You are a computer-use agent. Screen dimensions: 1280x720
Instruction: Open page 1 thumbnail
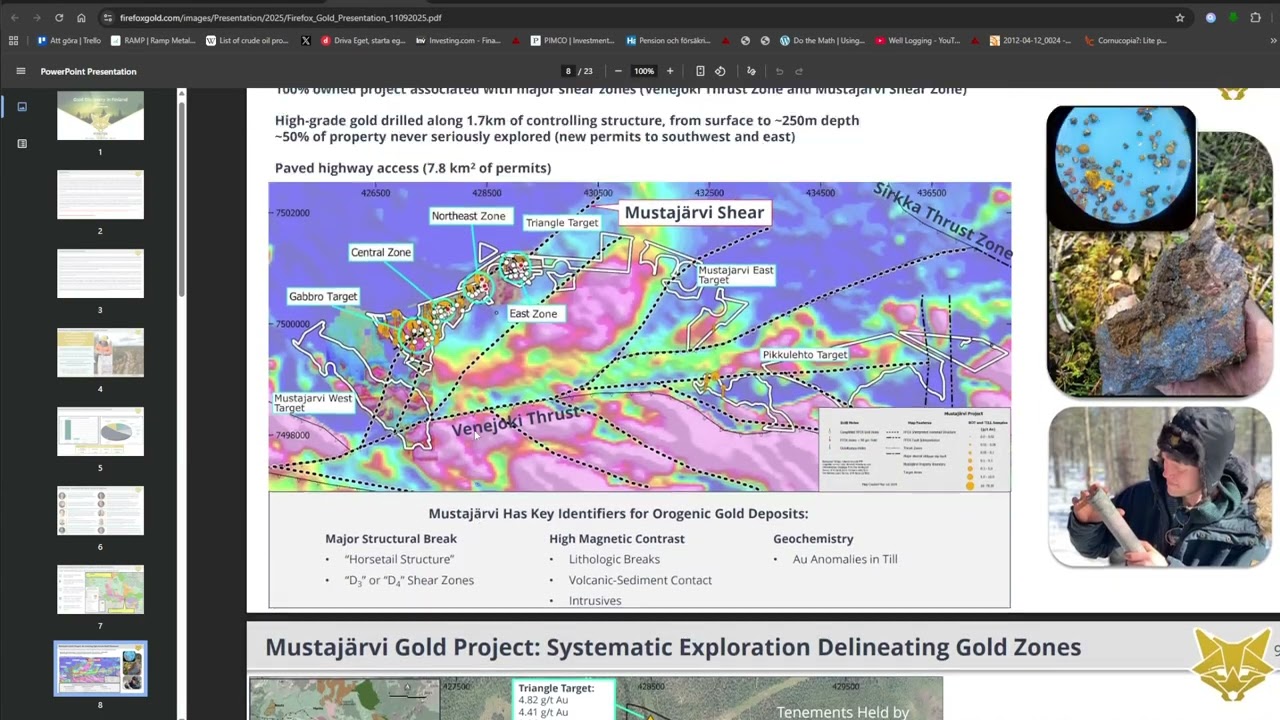pyautogui.click(x=100, y=116)
